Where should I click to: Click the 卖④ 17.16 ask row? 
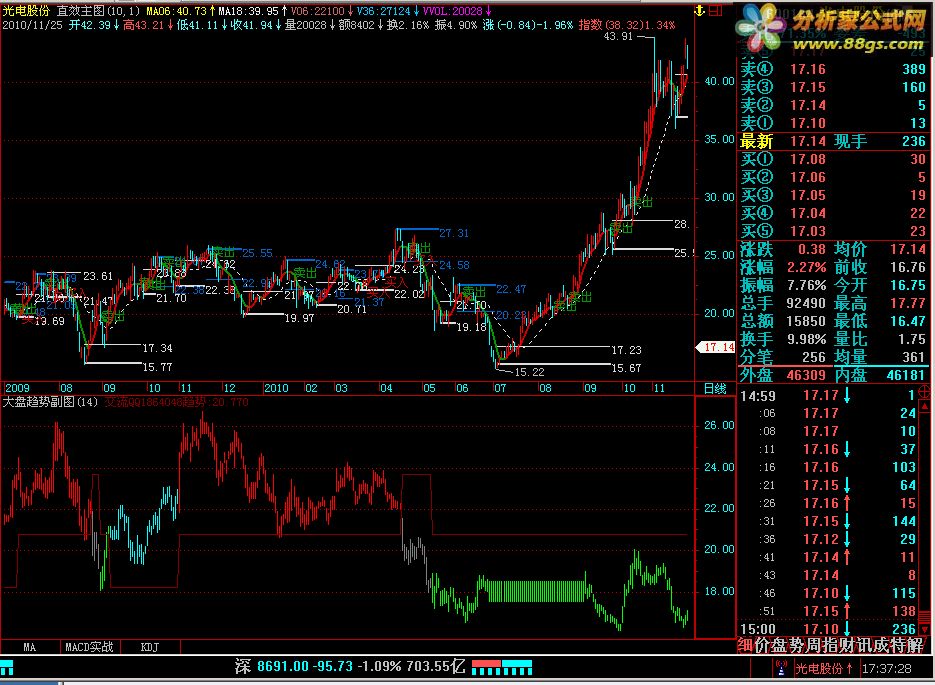(832, 69)
